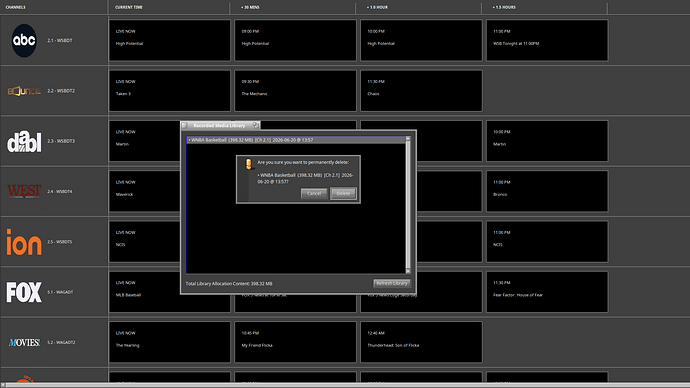Select the WNBA Basketball recording row
The width and height of the screenshot is (690, 388).
(x=296, y=140)
